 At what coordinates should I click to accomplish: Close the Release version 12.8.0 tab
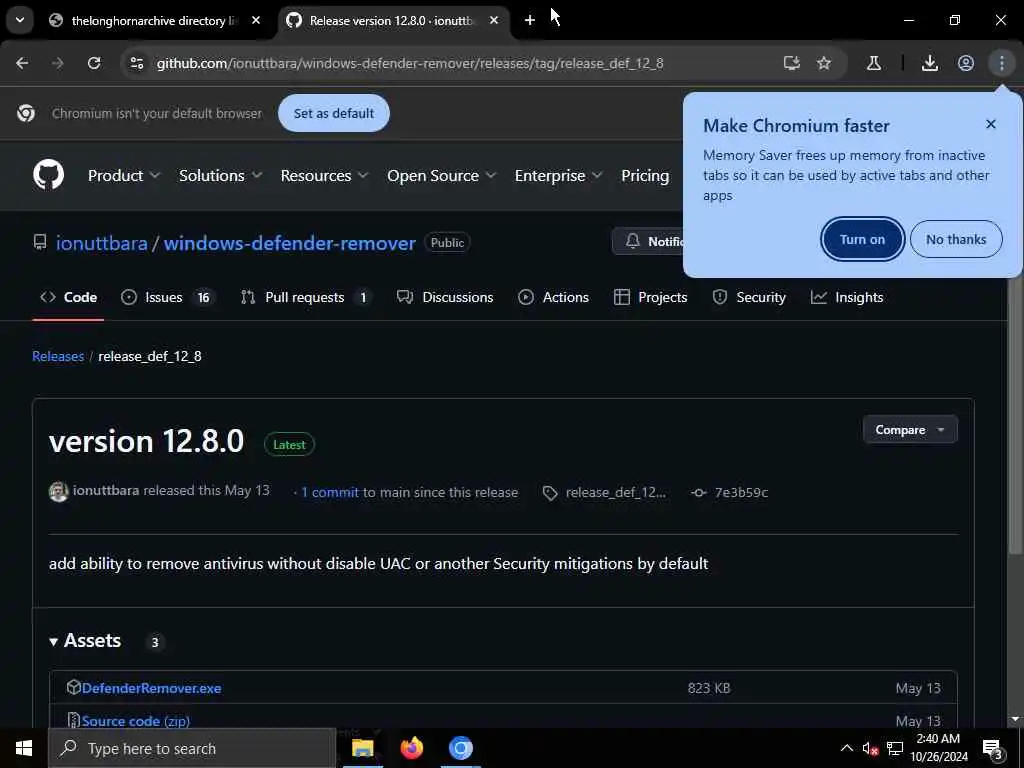[494, 20]
